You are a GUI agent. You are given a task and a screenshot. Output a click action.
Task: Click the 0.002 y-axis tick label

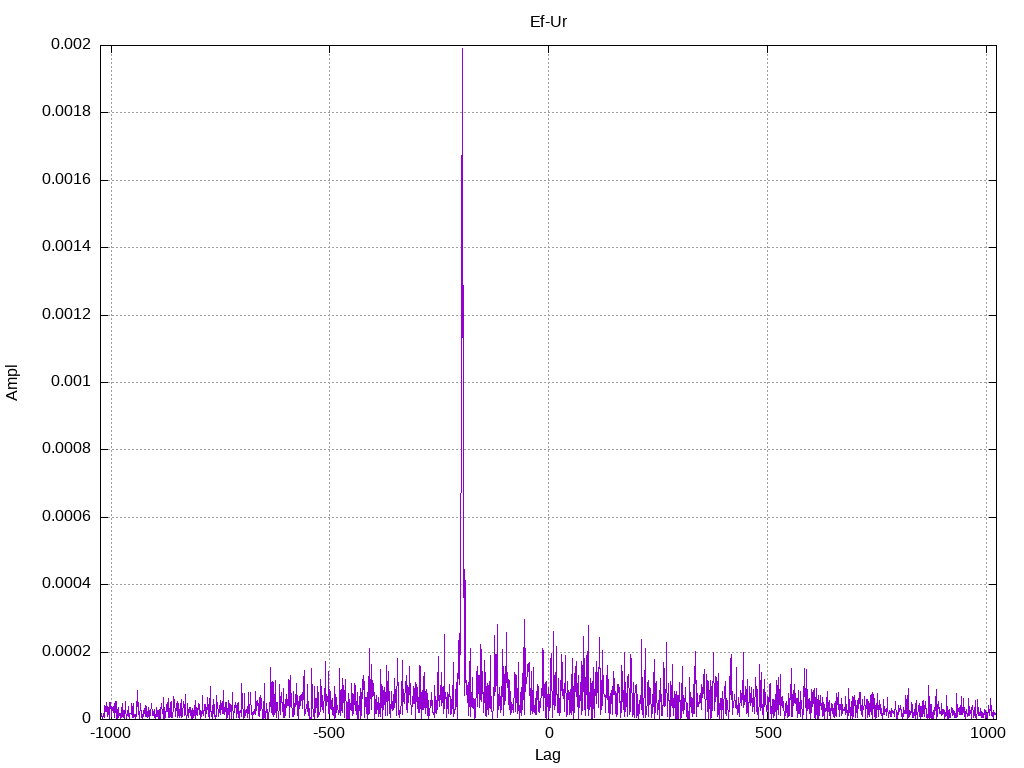(71, 44)
